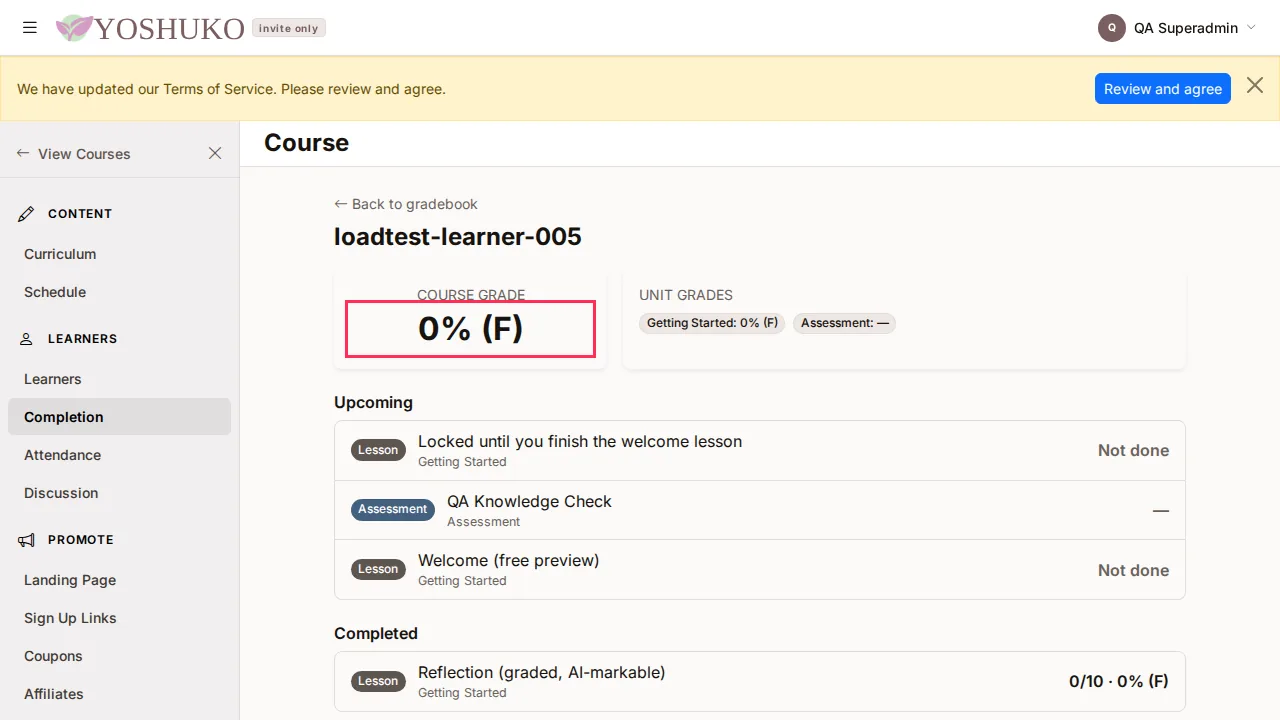The image size is (1280, 720).
Task: Open QA Knowledge Check assessment row
Action: [x=760, y=510]
